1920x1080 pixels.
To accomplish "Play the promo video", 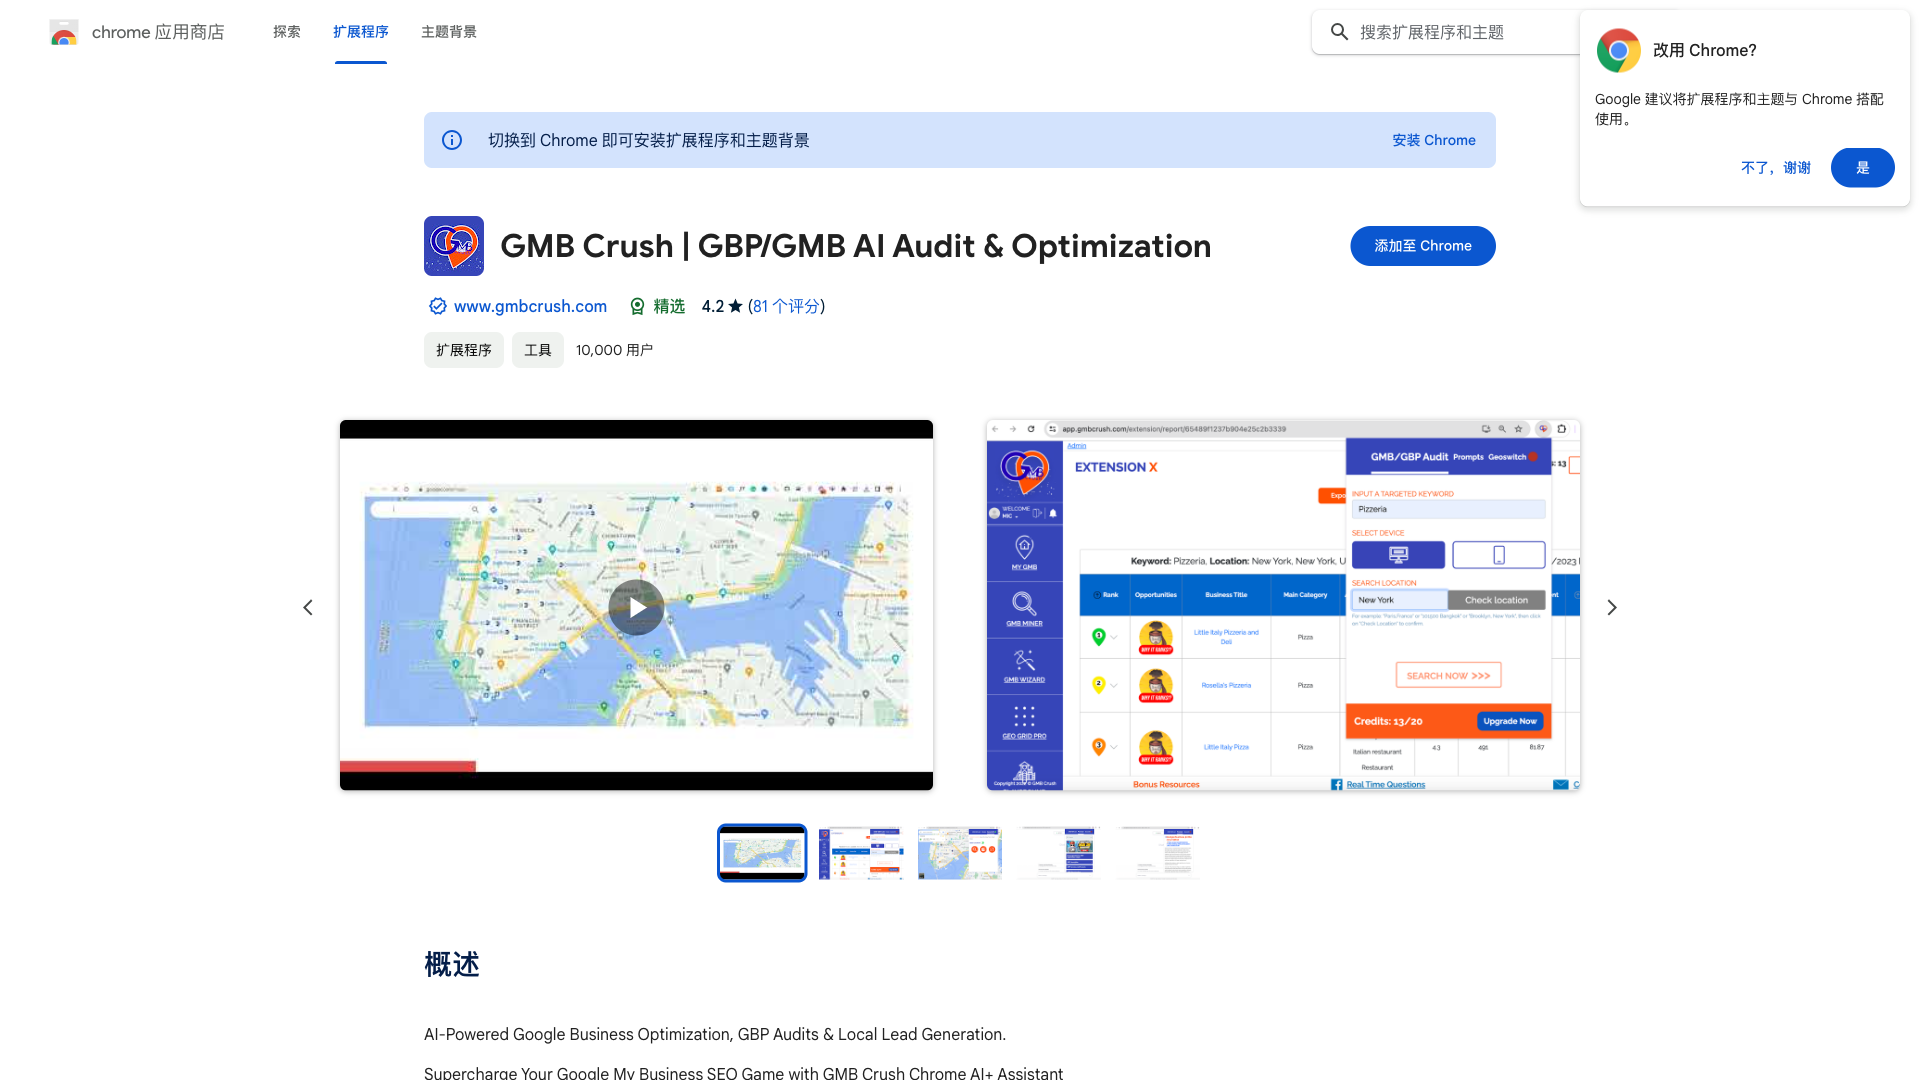I will coord(636,607).
